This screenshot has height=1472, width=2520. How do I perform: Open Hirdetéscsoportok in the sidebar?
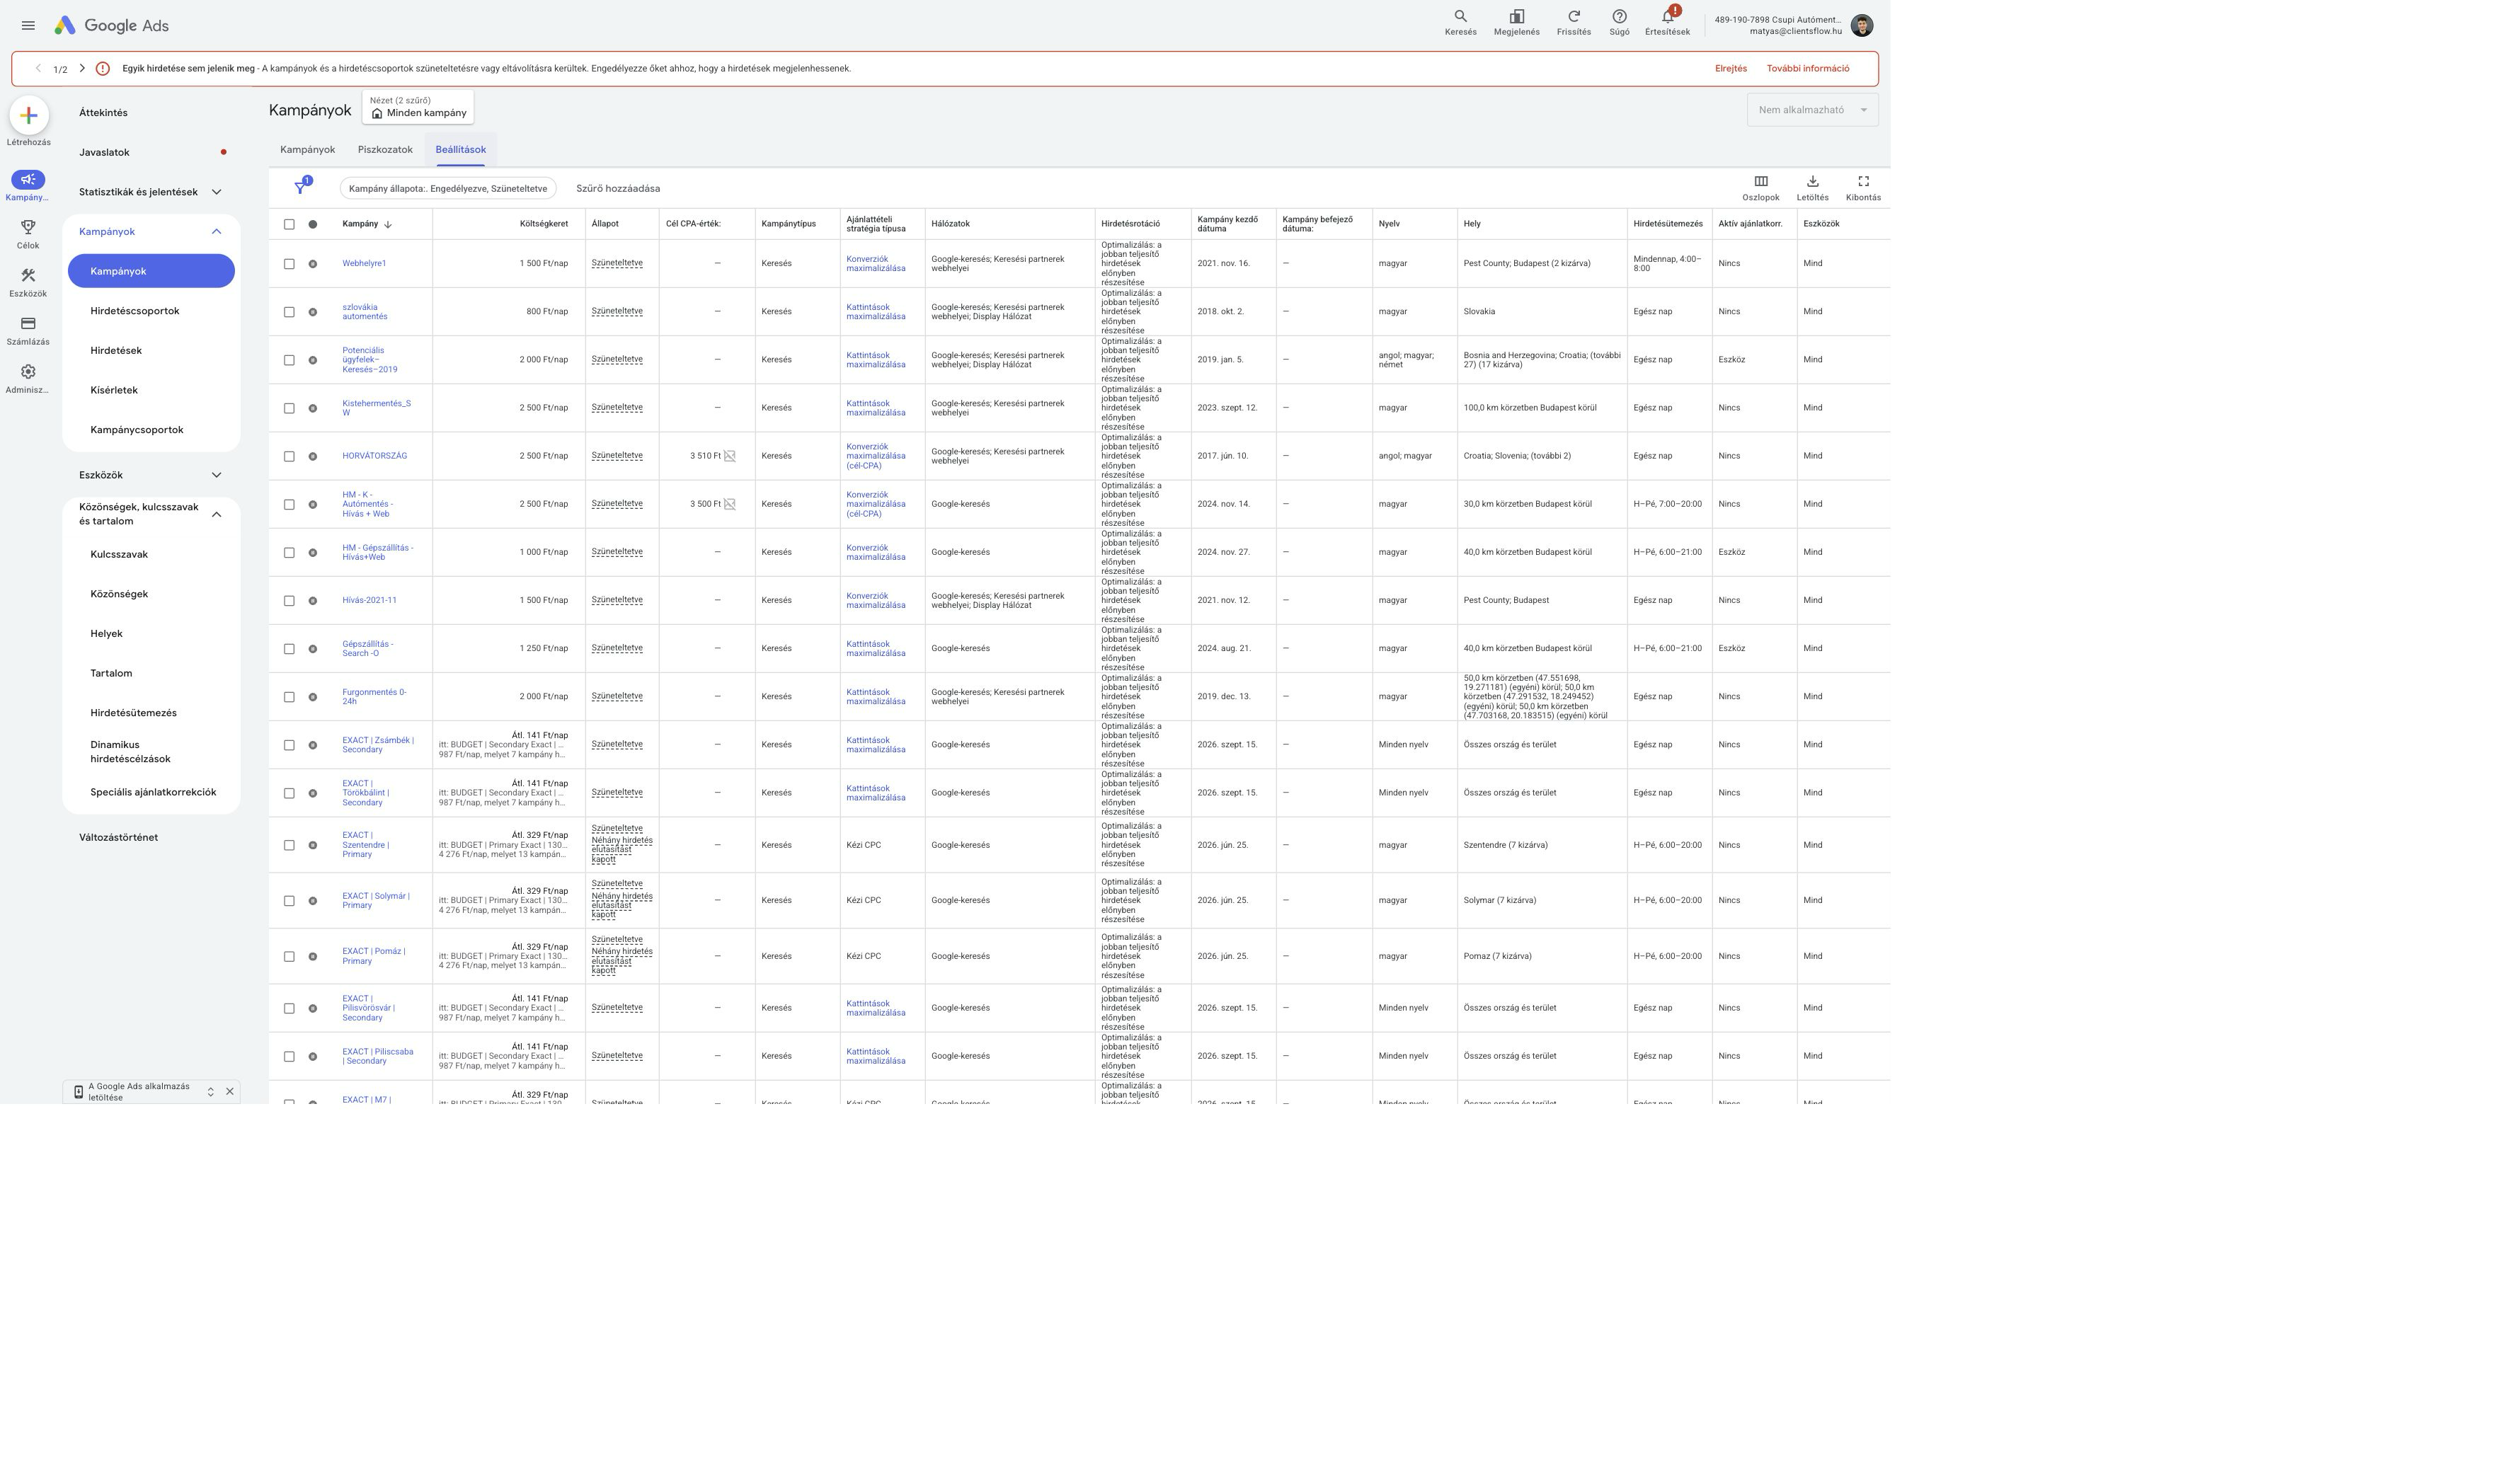(x=135, y=311)
